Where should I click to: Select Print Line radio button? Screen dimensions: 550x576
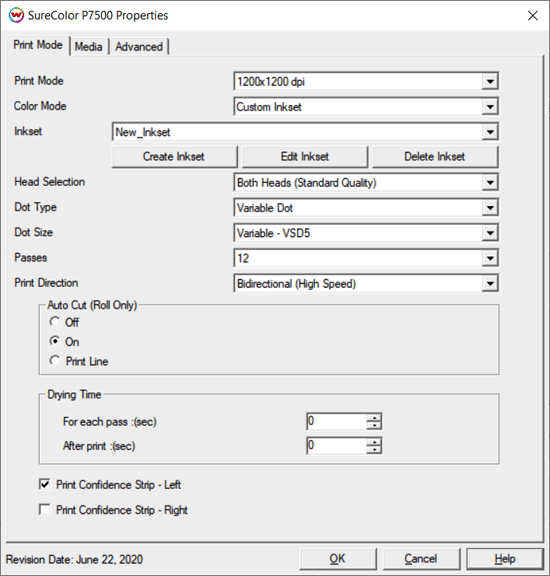[55, 361]
